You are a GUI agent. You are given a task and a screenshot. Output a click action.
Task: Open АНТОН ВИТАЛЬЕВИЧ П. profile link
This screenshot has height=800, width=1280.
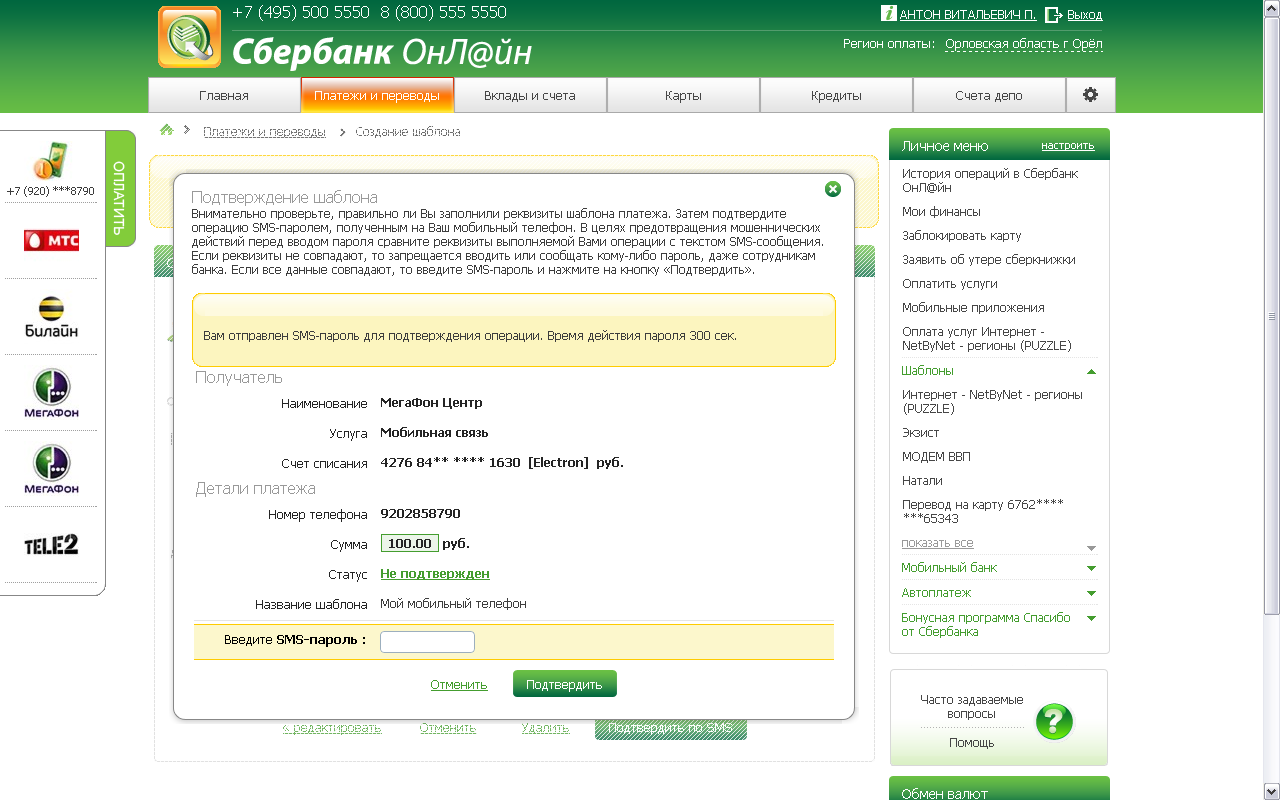tap(968, 15)
